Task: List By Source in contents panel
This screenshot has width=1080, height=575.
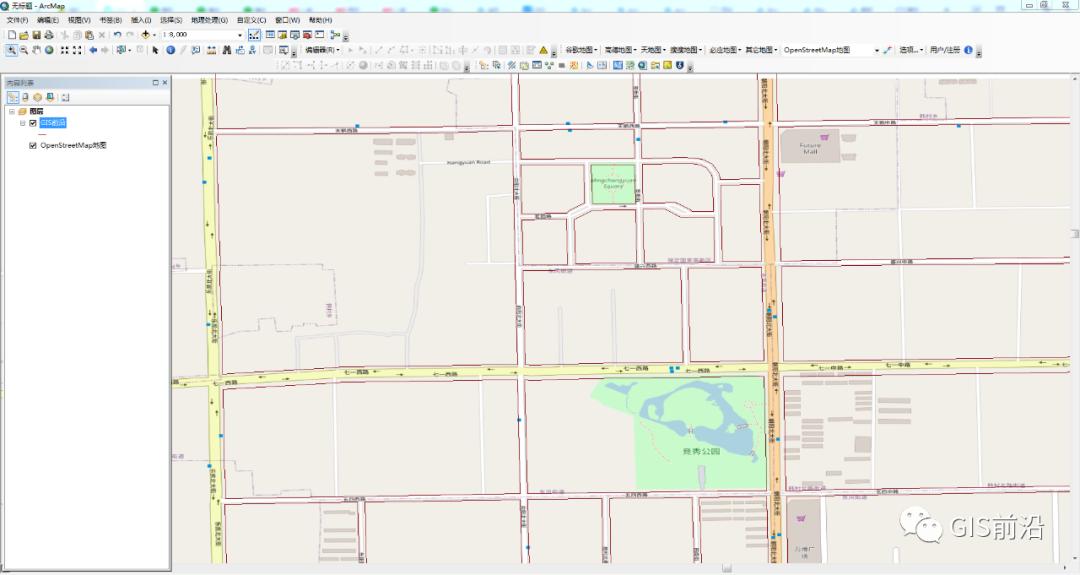Action: coord(25,97)
